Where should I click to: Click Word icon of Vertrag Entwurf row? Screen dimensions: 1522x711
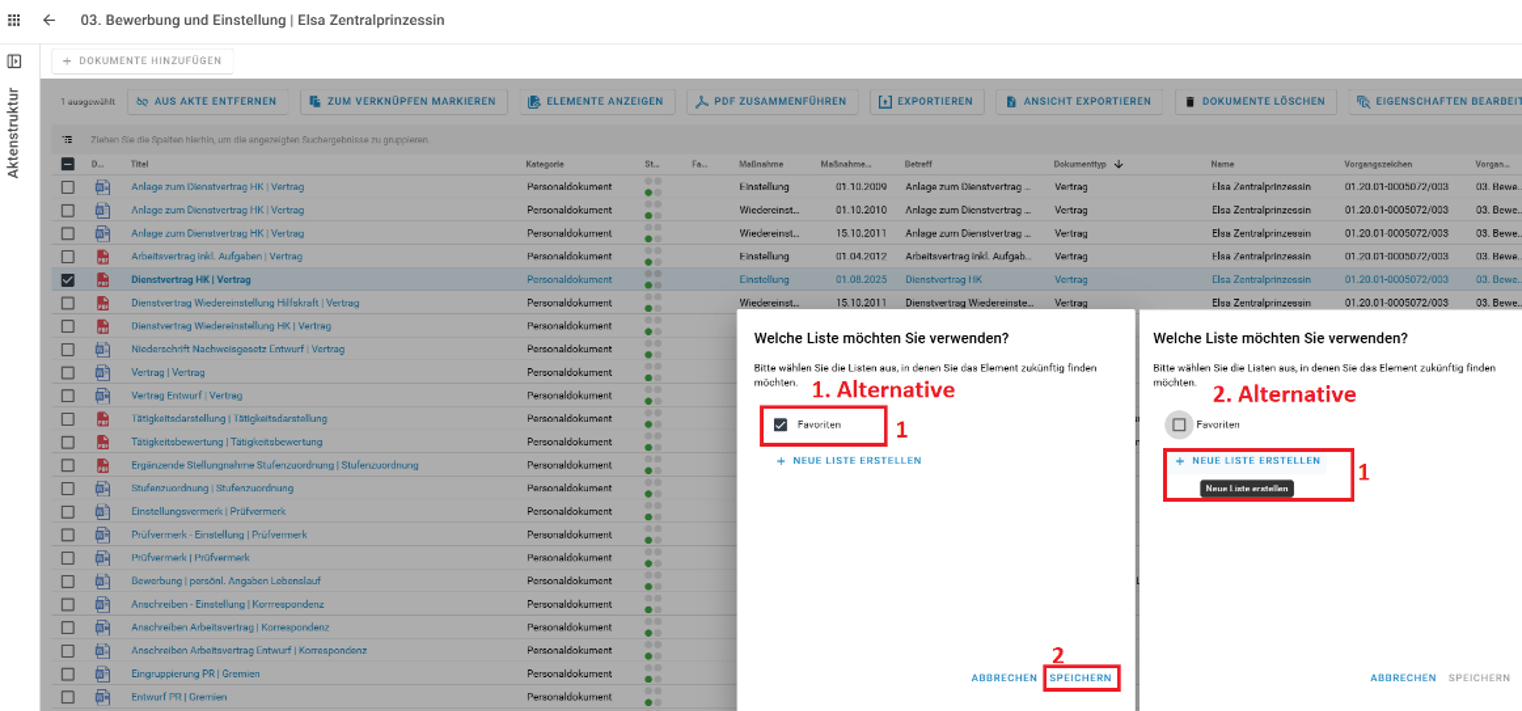click(102, 396)
